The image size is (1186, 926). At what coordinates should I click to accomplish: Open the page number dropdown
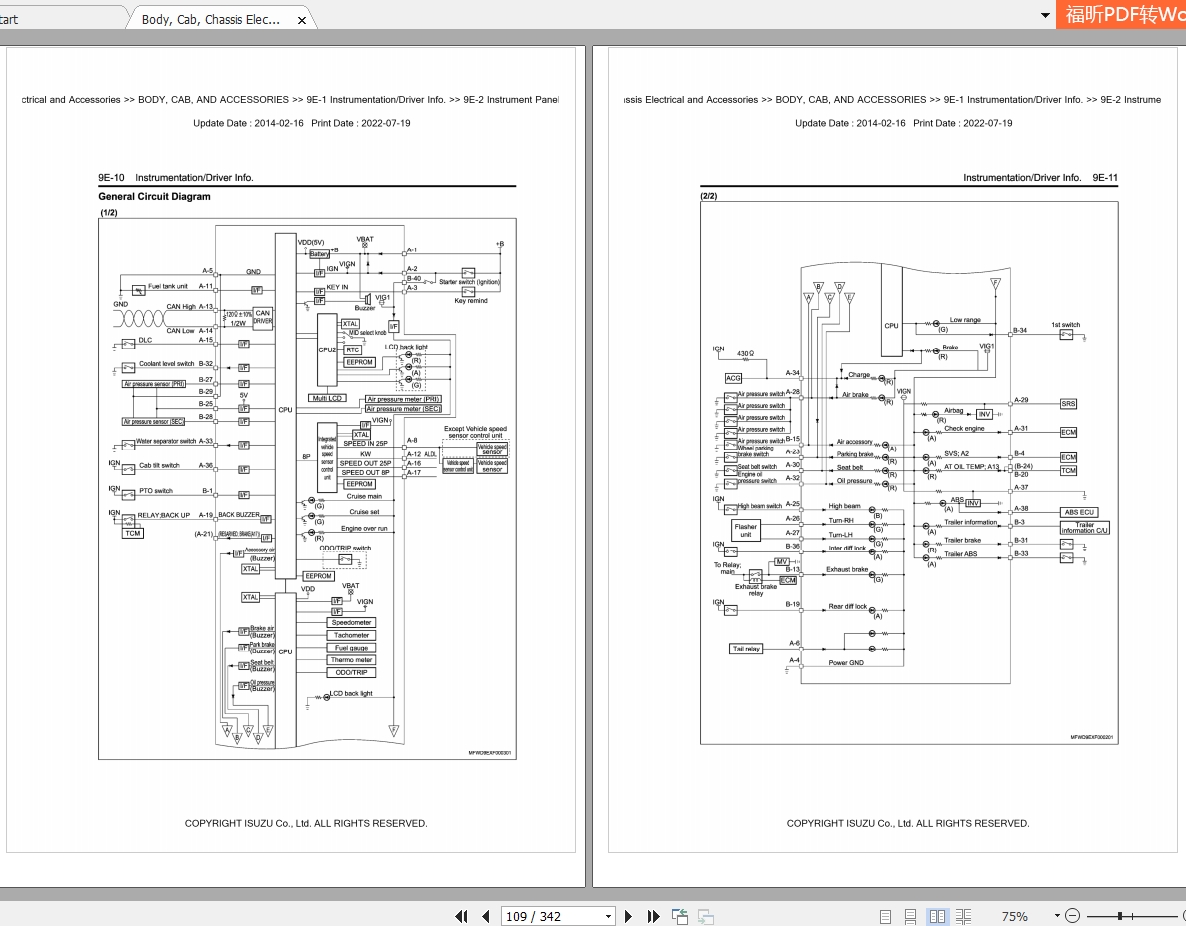[x=607, y=916]
